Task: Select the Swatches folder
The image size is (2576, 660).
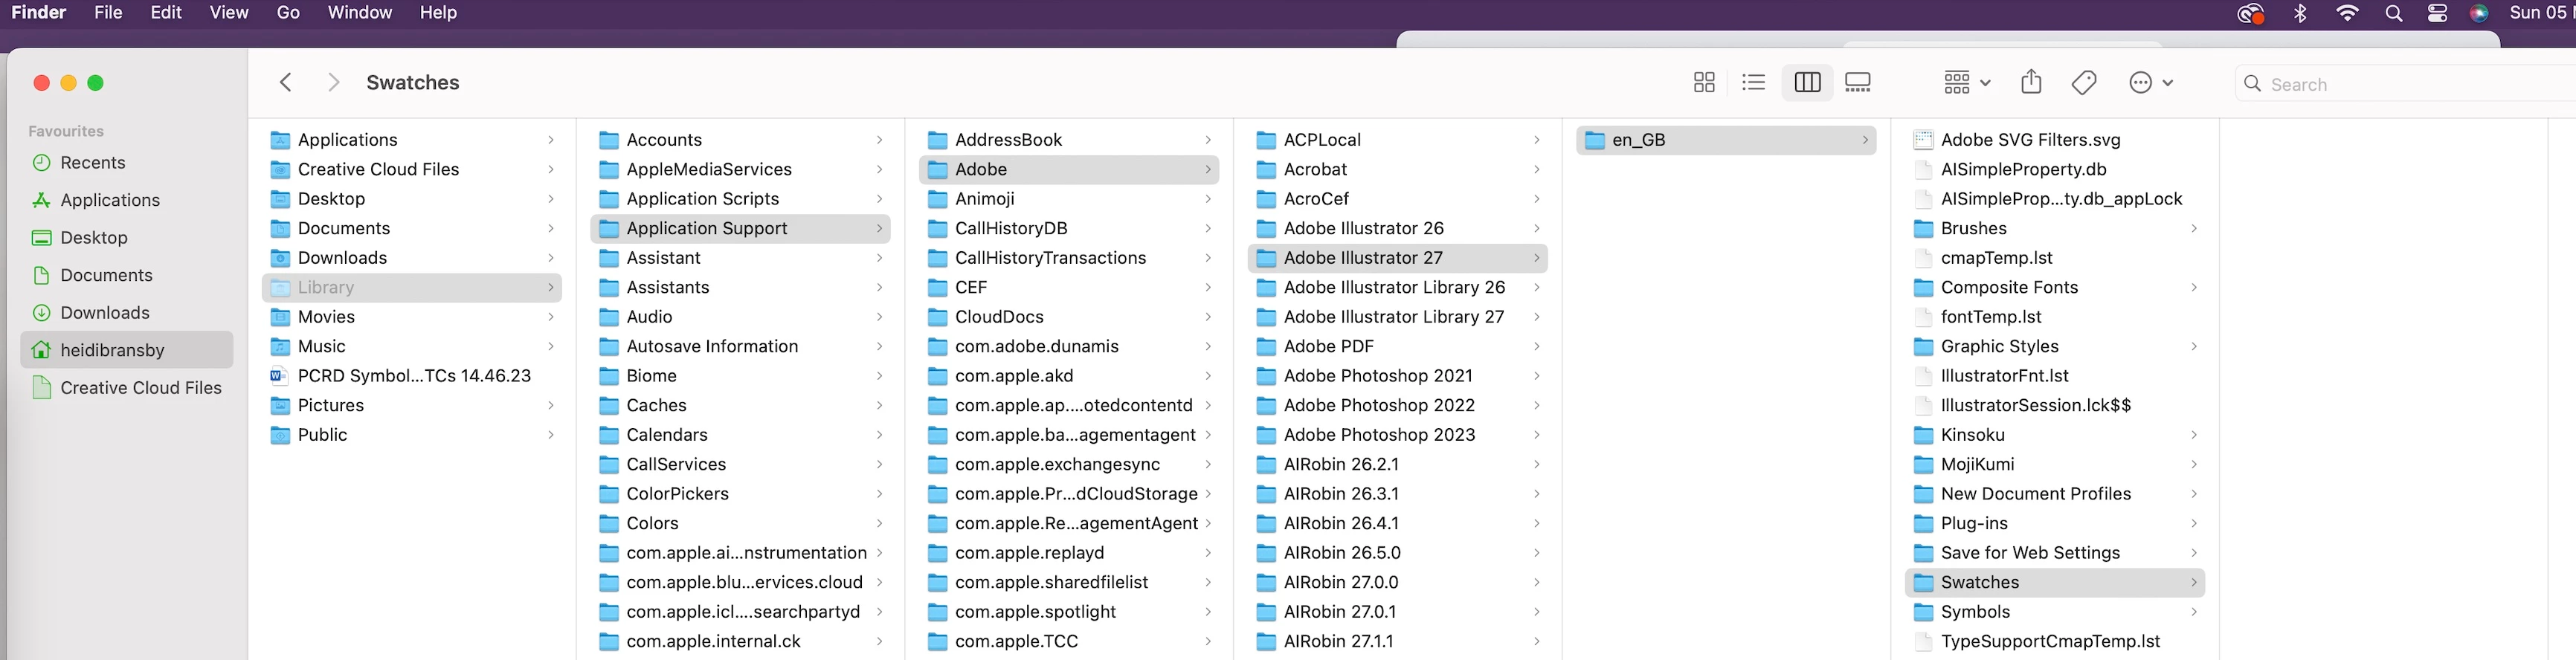Action: [x=2055, y=582]
